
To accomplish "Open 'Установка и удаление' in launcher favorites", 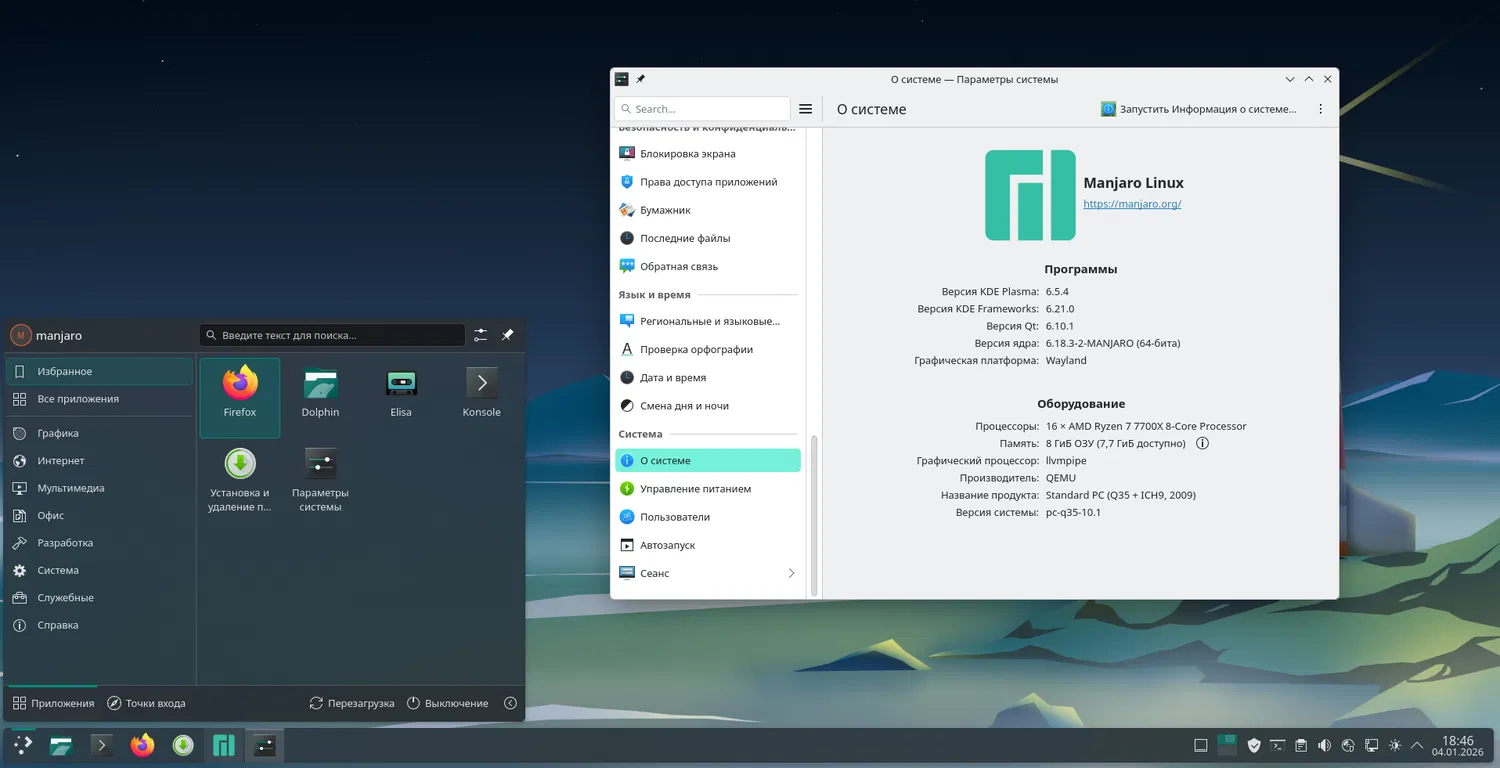I will coord(240,479).
